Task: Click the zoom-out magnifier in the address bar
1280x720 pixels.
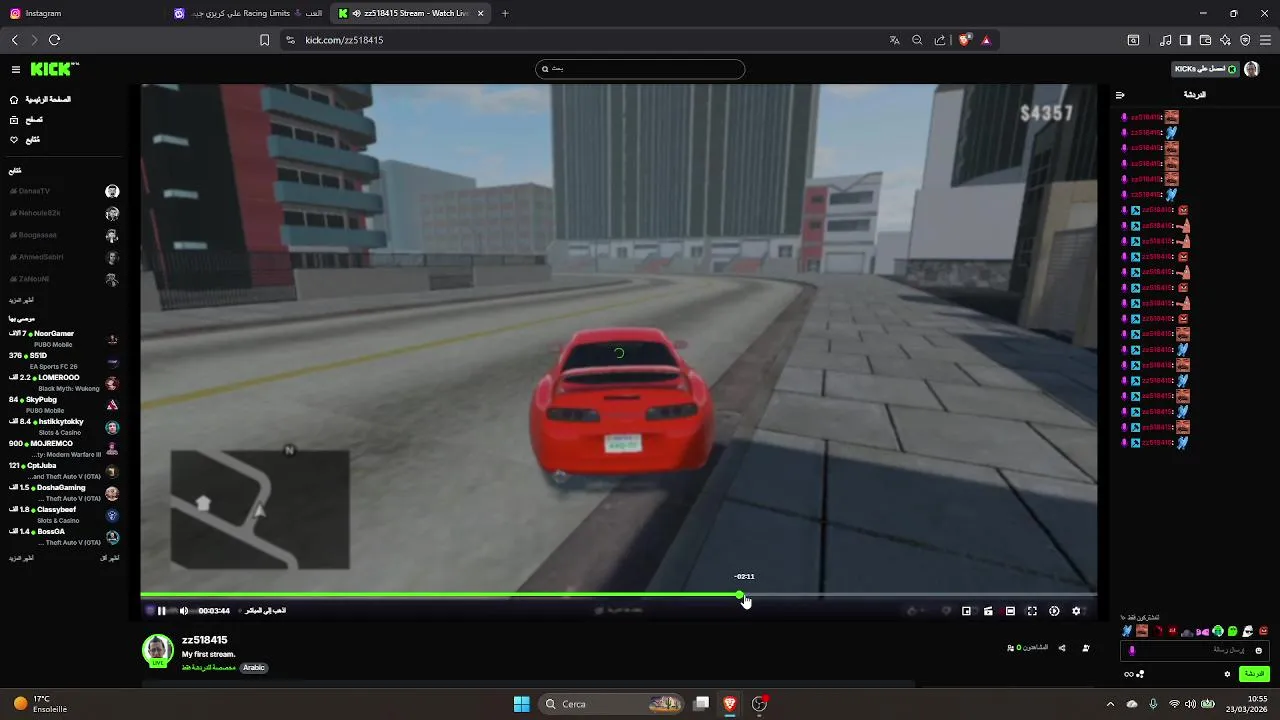Action: (x=917, y=40)
